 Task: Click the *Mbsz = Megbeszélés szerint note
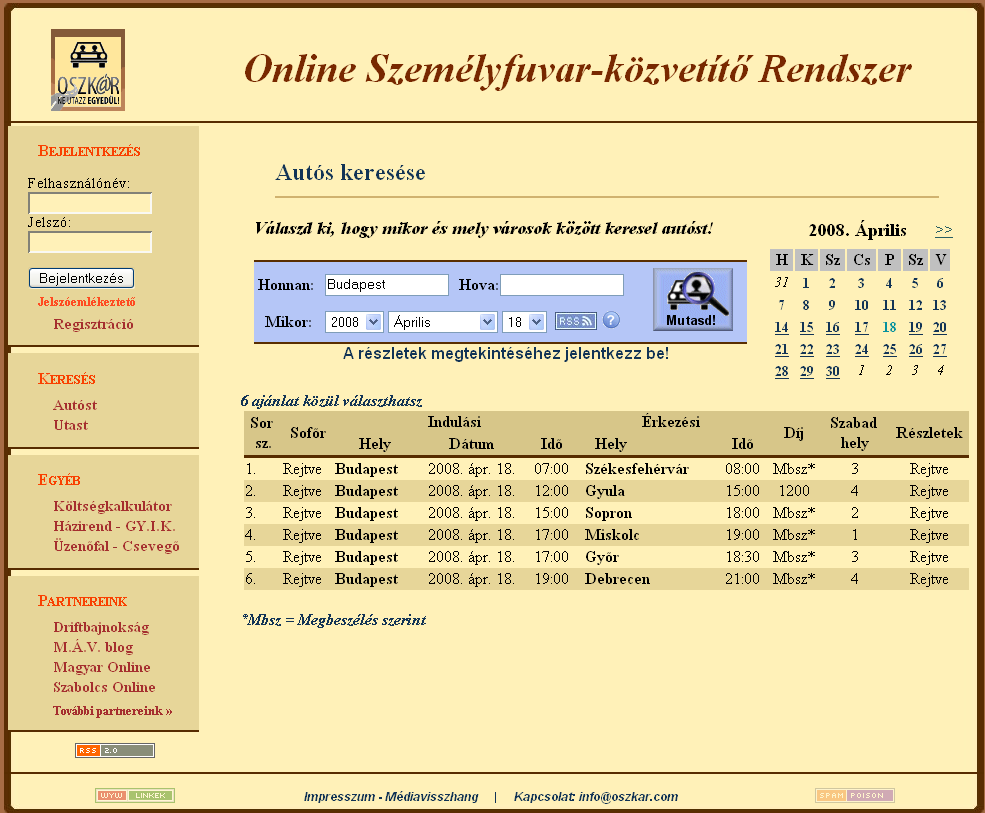click(334, 620)
